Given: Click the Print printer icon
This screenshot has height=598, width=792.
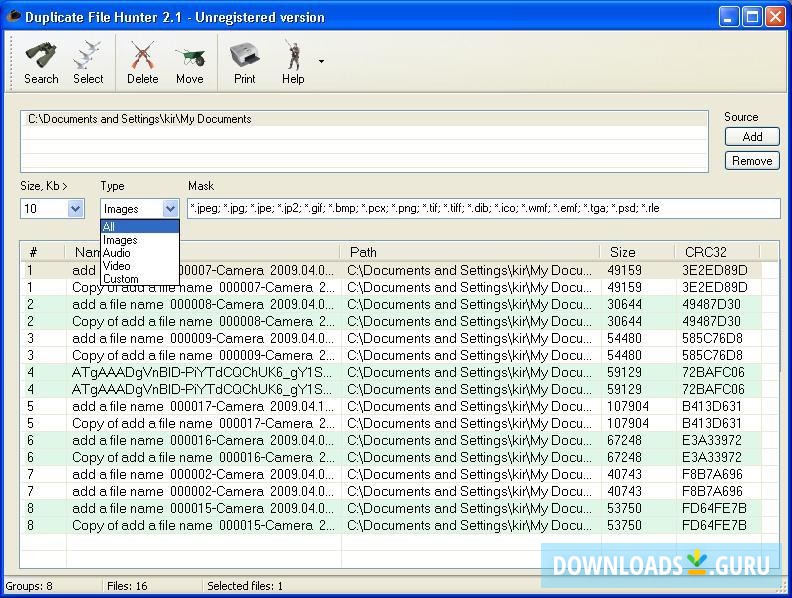Looking at the screenshot, I should click(x=244, y=56).
